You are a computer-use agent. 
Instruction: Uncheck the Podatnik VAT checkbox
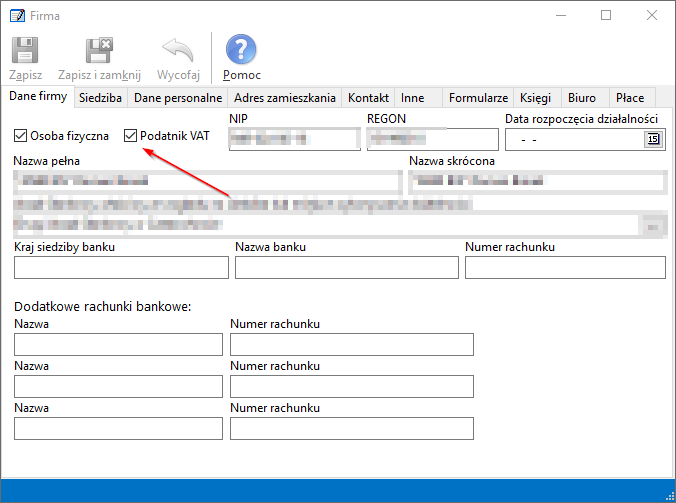click(x=130, y=136)
